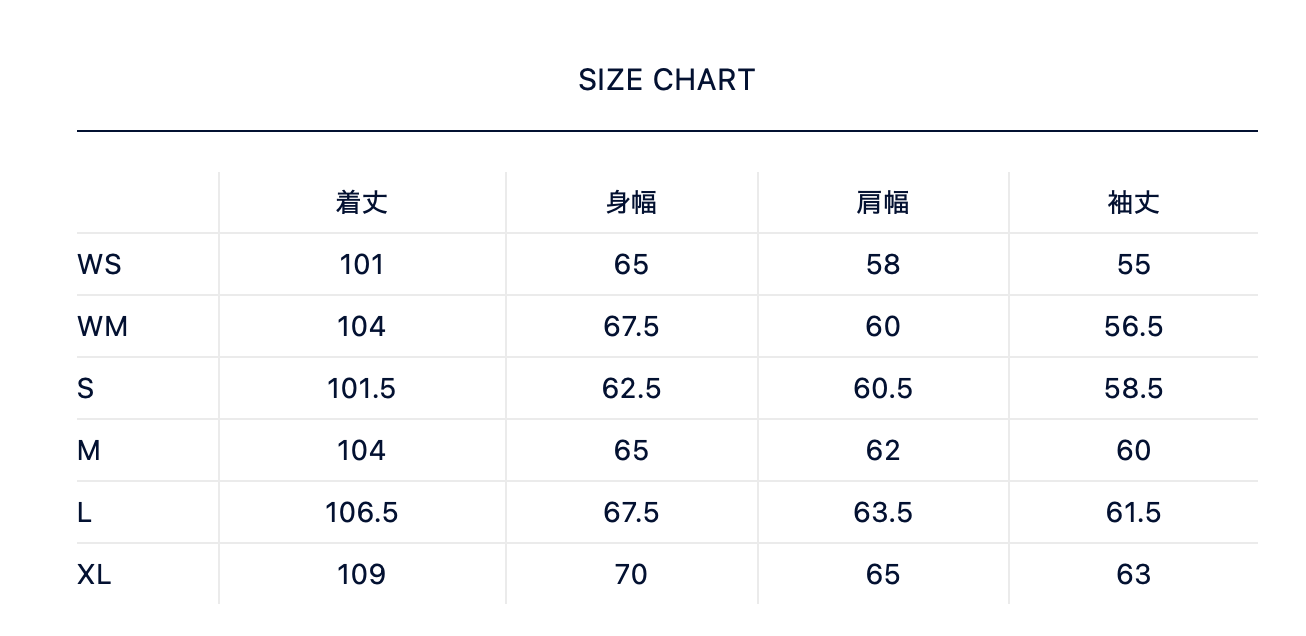
Task: Select the WM size row label
Action: [x=102, y=327]
